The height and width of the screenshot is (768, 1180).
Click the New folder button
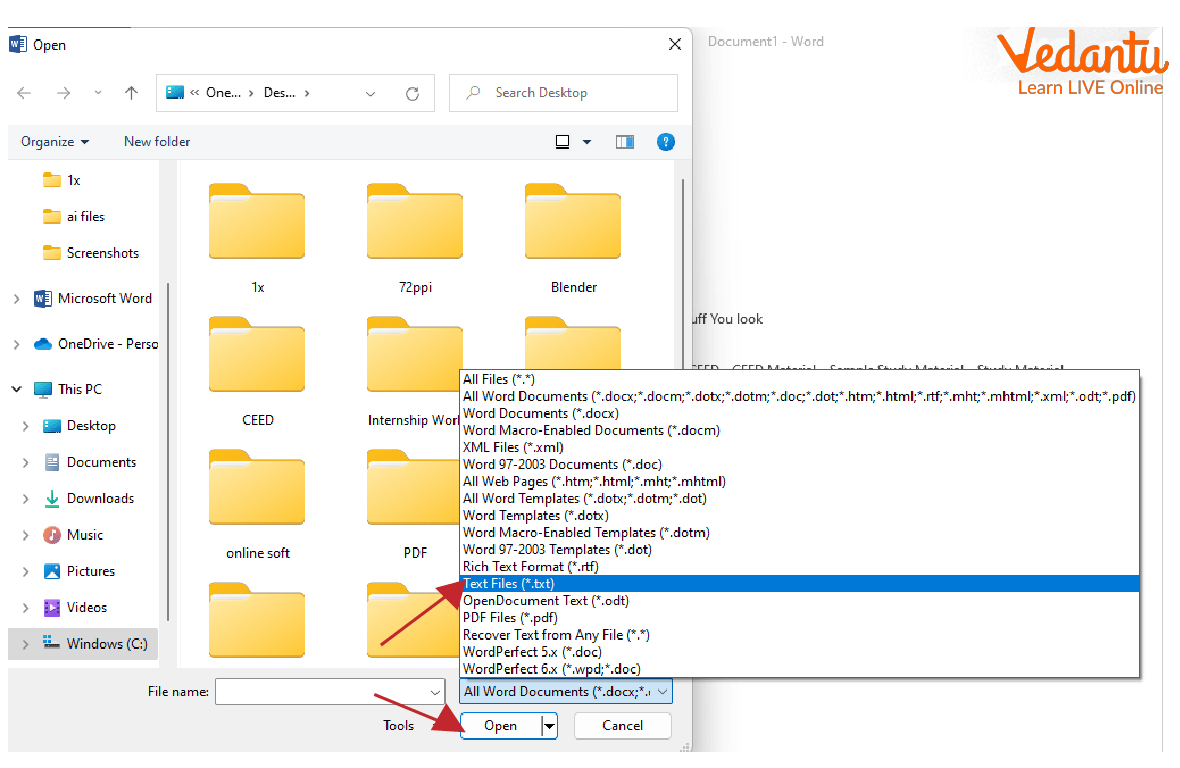tap(157, 142)
